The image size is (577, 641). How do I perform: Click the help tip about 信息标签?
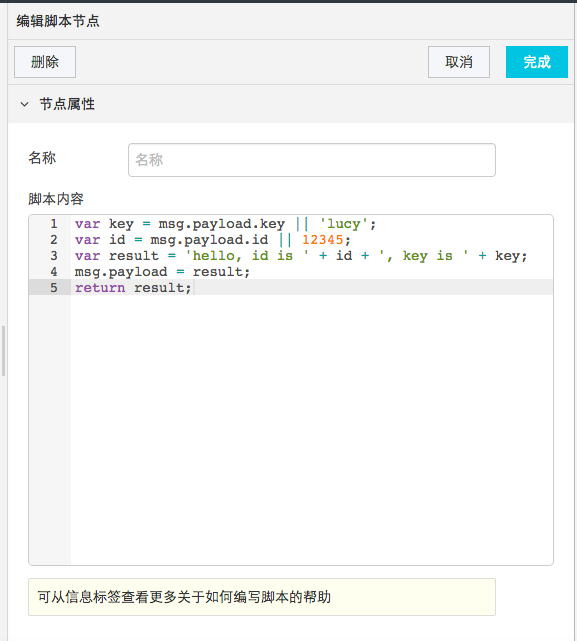point(262,597)
